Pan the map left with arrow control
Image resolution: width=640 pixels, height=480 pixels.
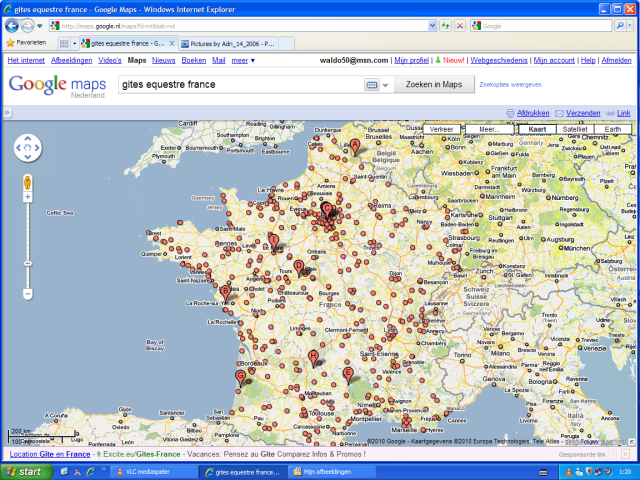18,148
